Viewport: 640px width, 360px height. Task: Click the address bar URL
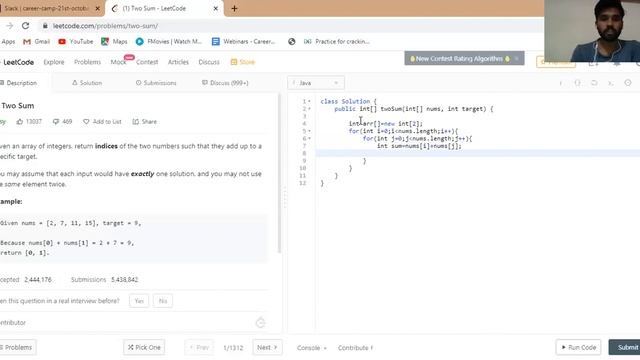(105, 26)
